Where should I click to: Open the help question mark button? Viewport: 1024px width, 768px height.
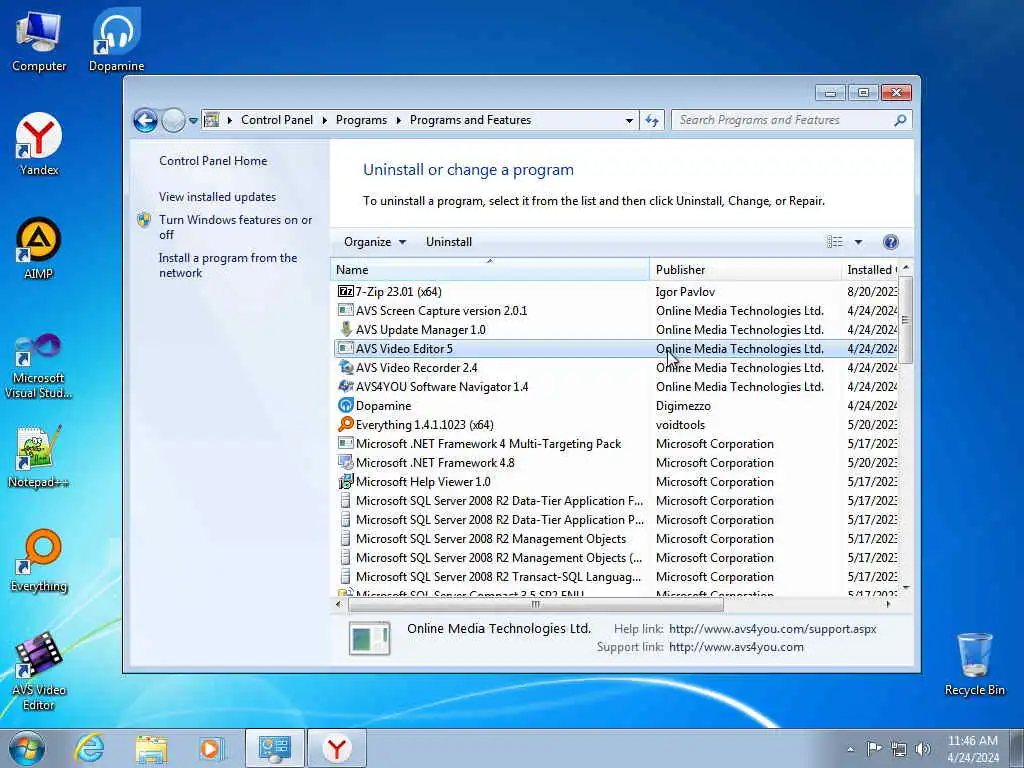[x=890, y=242]
